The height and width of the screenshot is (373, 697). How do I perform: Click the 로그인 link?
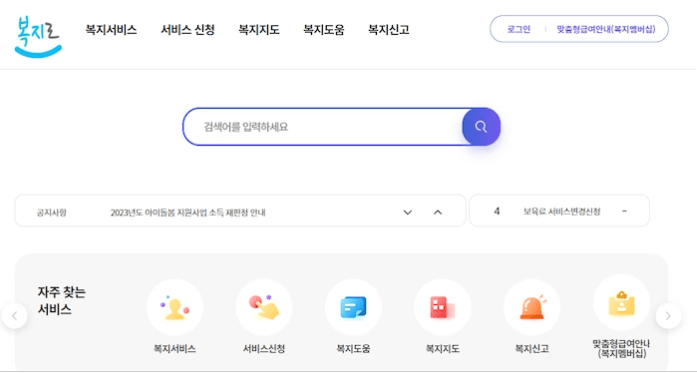pos(519,29)
